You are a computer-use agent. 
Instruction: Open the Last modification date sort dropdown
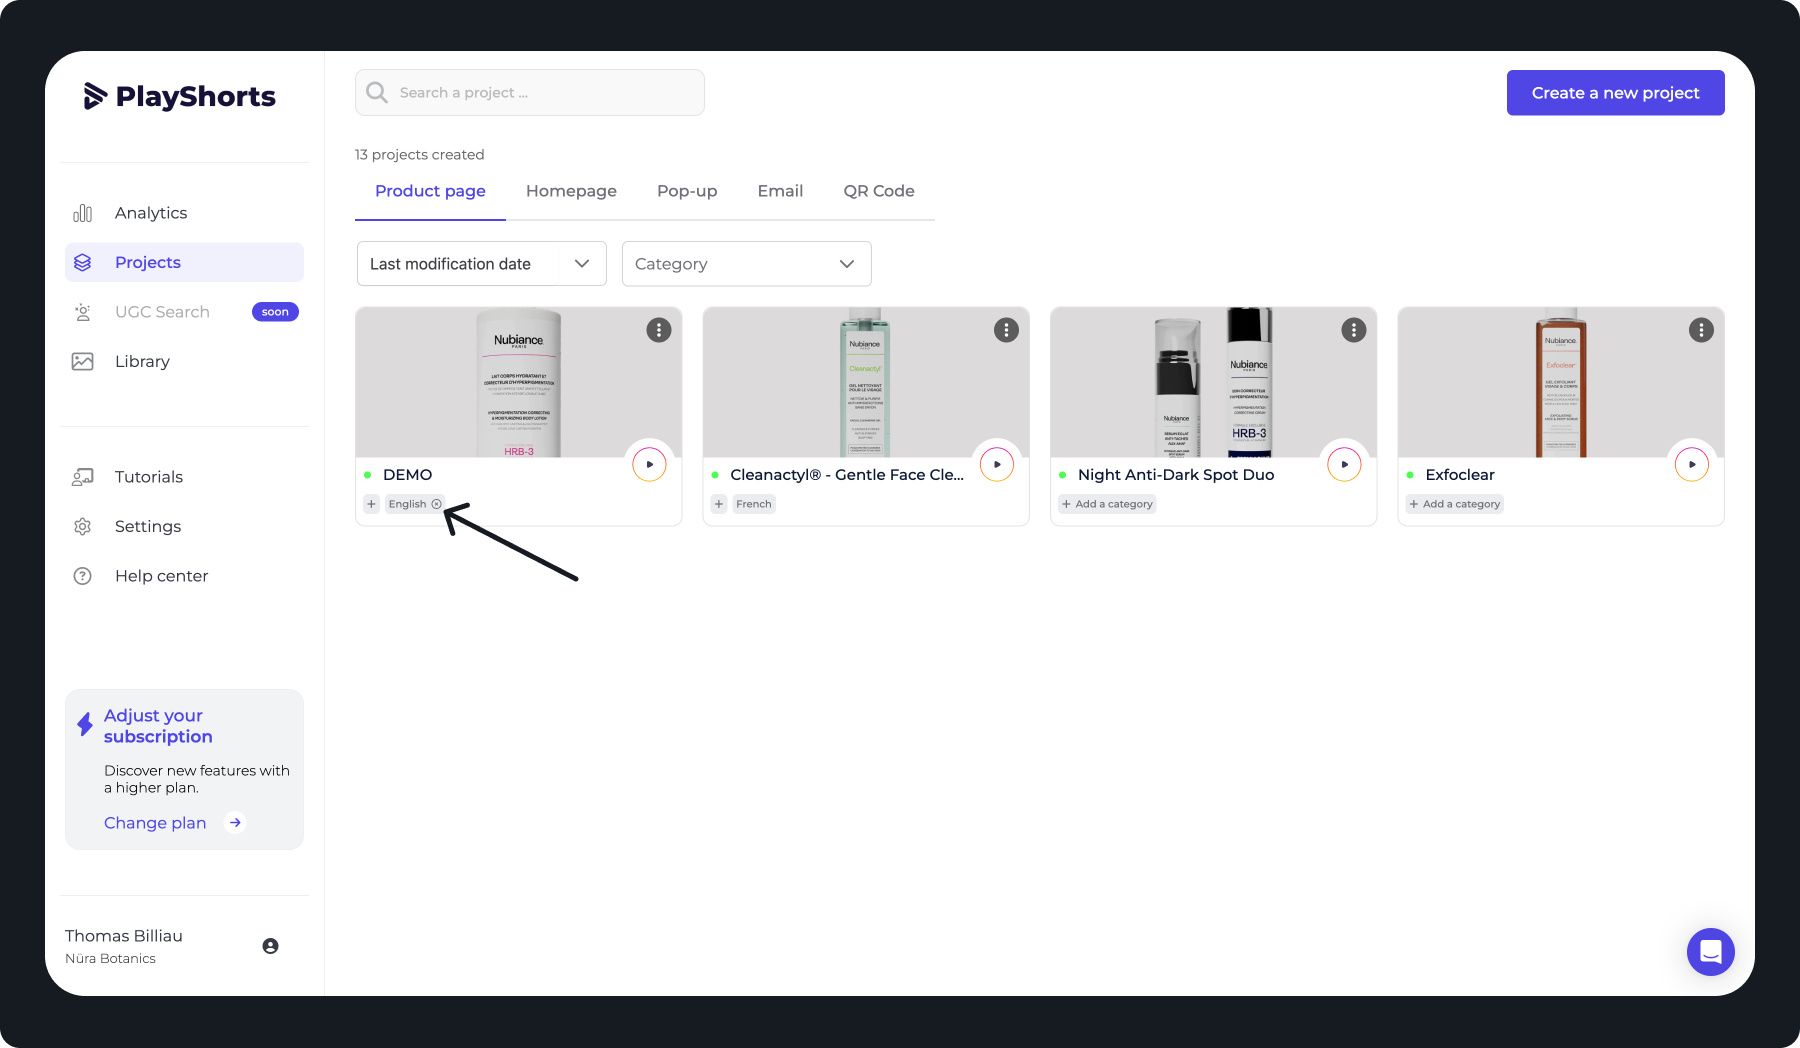tap(482, 264)
